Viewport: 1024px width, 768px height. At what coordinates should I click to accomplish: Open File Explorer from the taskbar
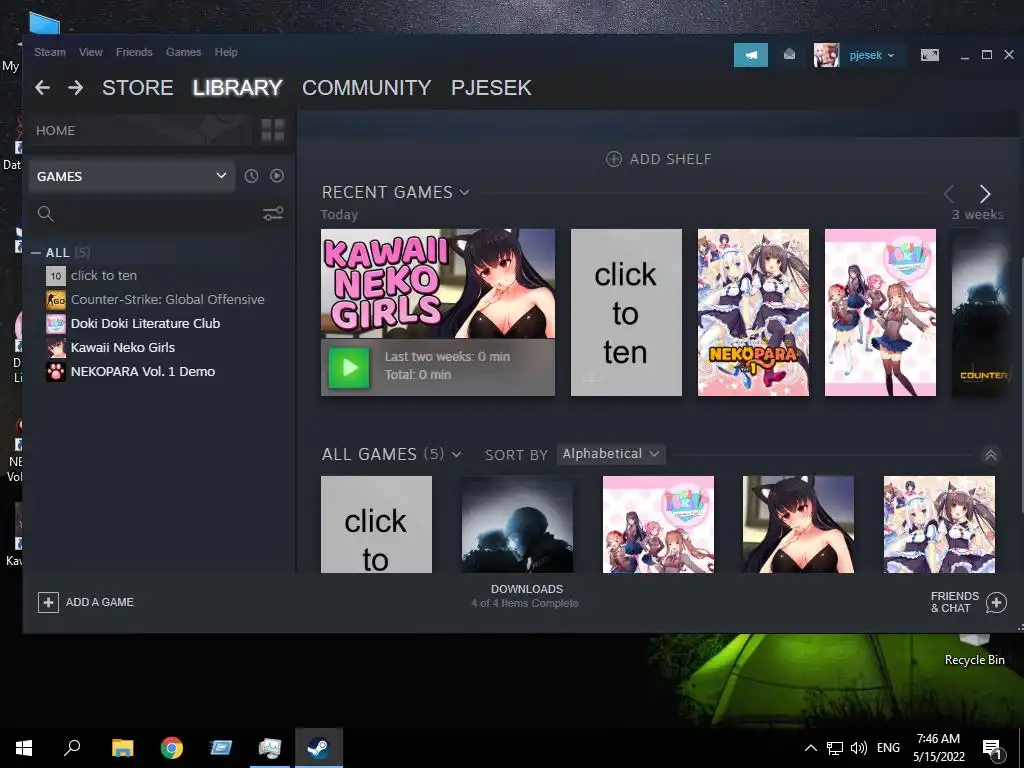click(122, 748)
